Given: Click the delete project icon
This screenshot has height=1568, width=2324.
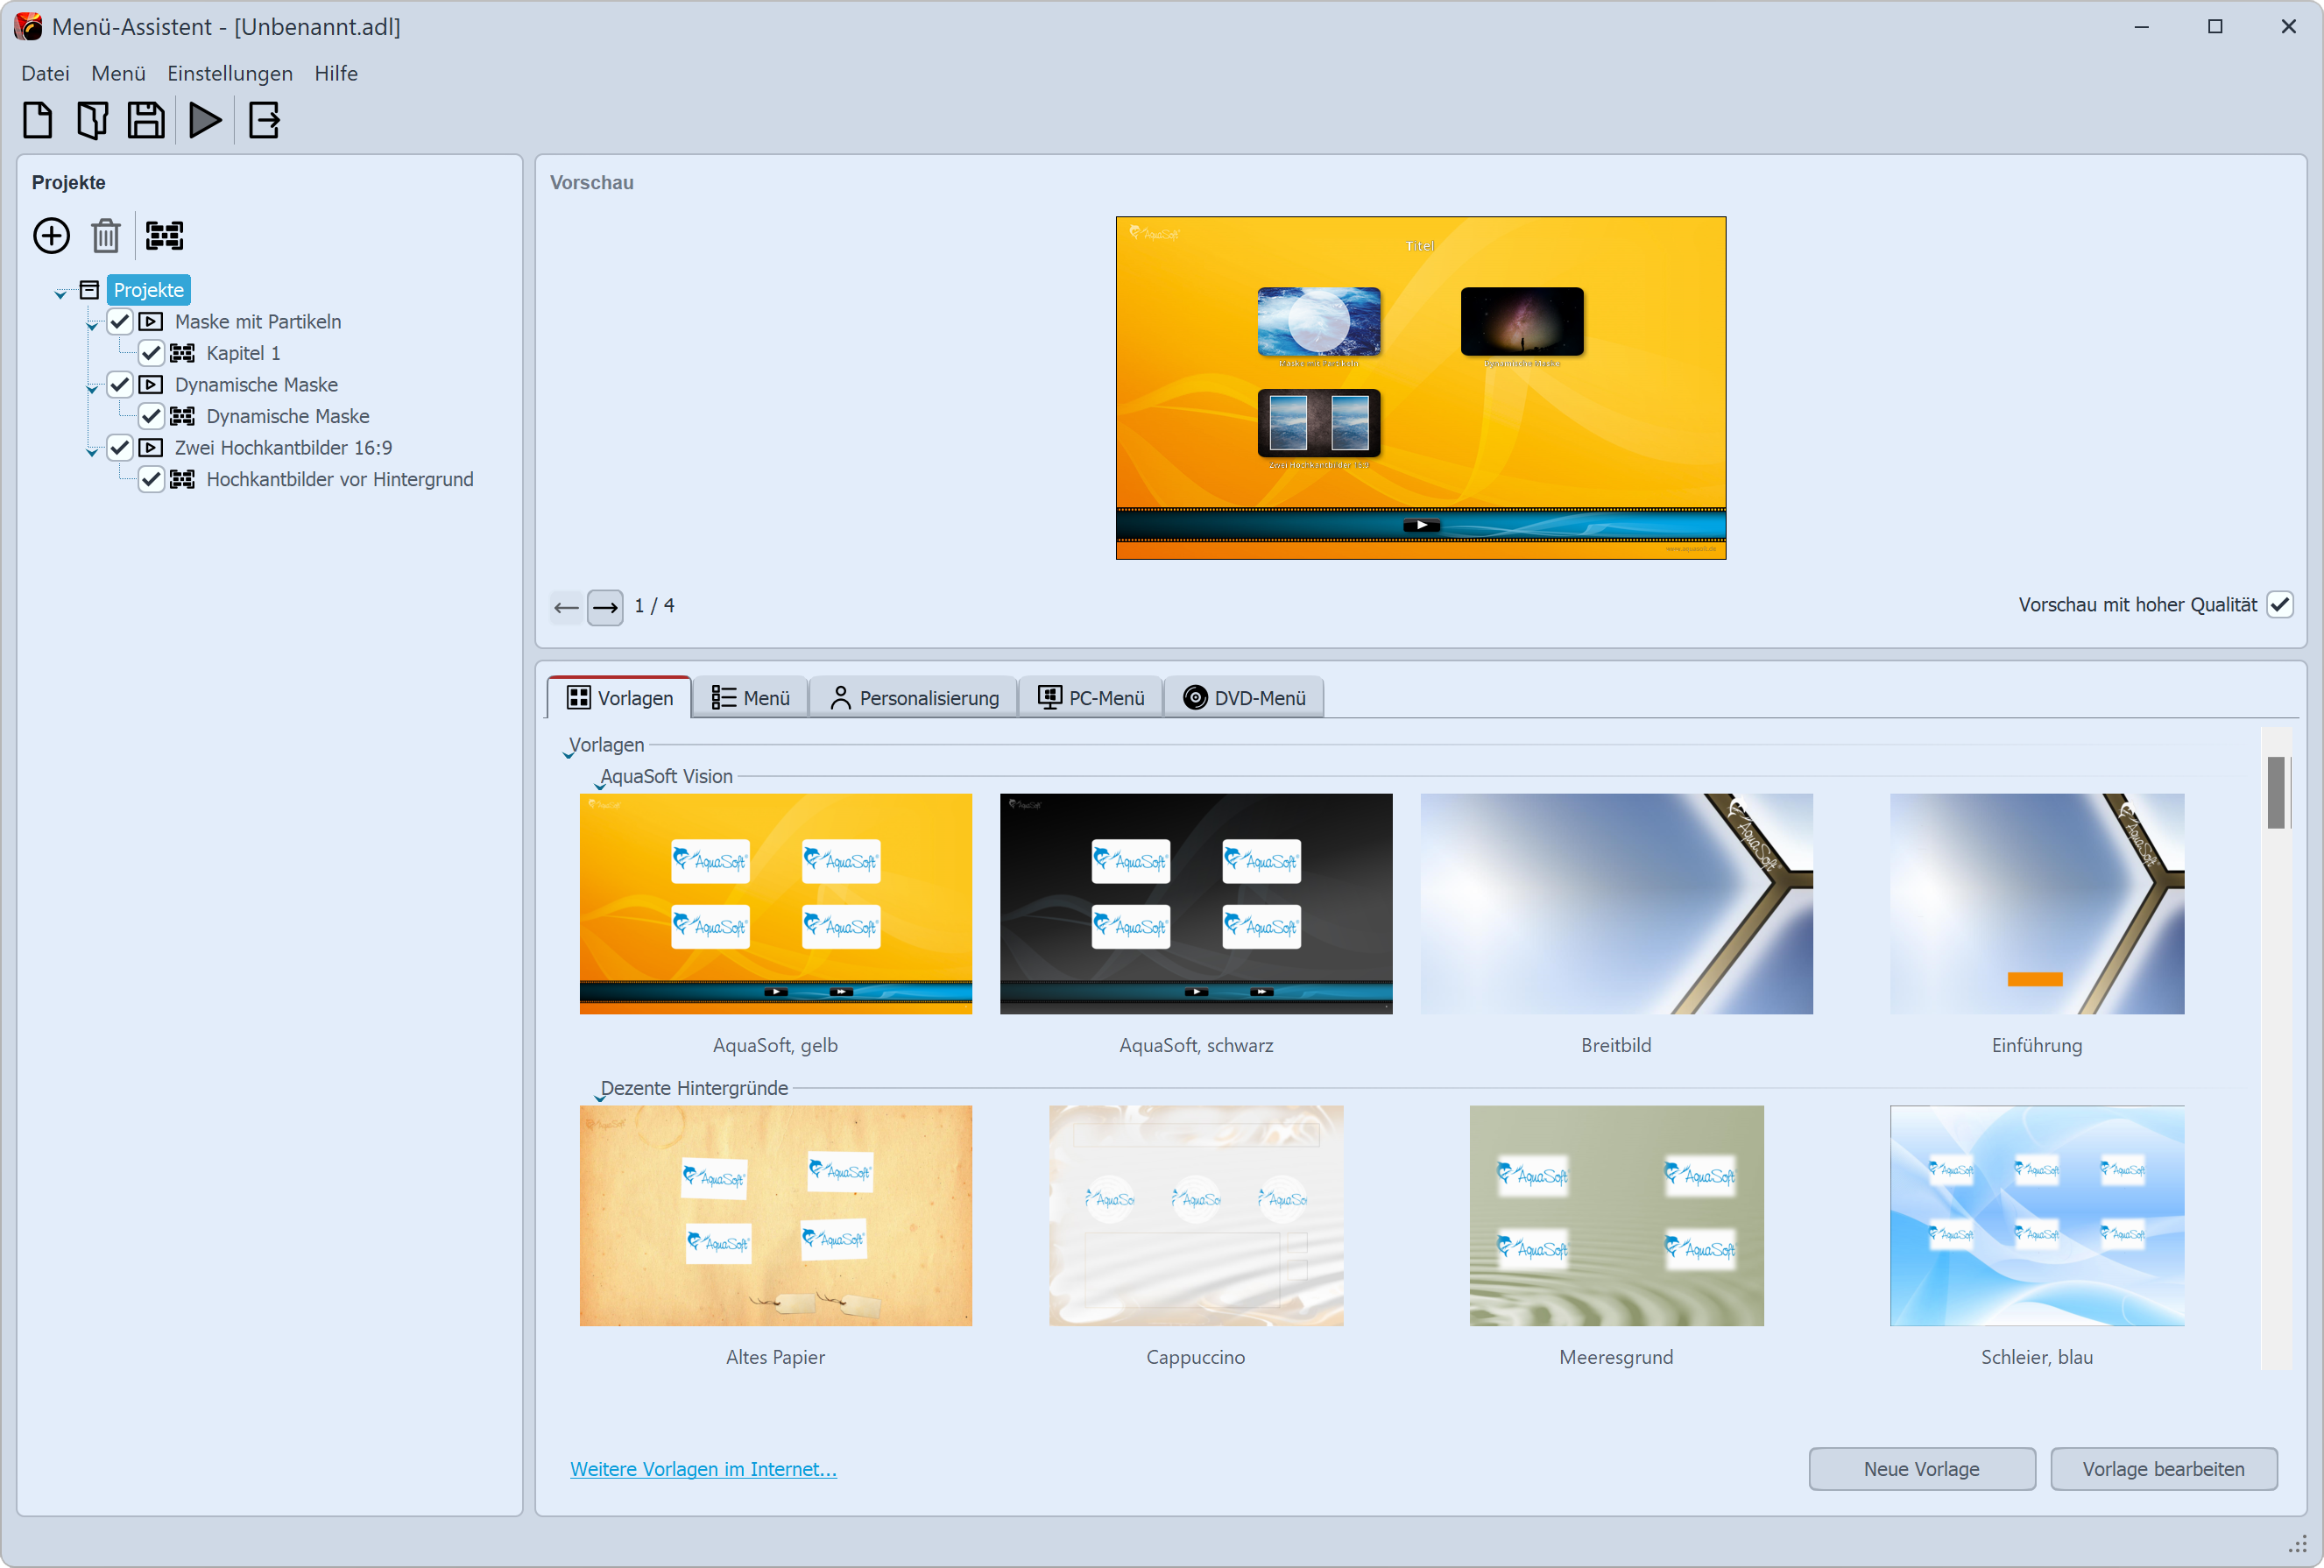Looking at the screenshot, I should click(x=105, y=235).
